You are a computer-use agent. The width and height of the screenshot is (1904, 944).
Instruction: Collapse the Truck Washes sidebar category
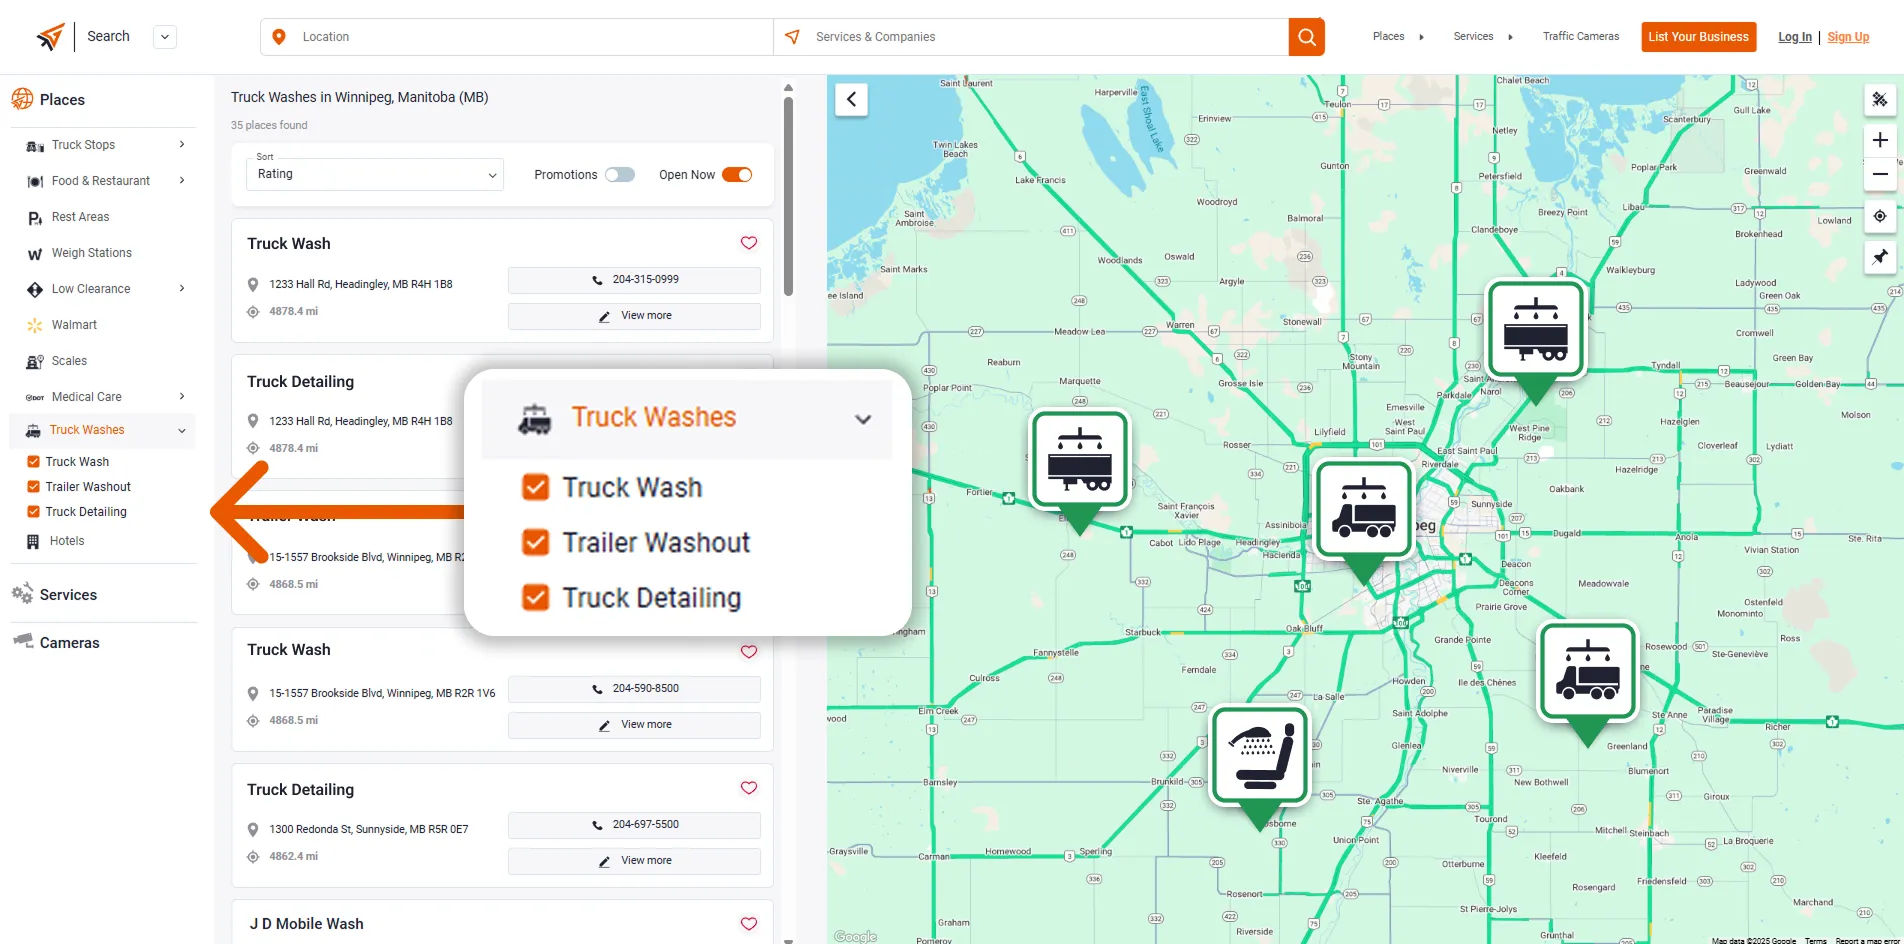pyautogui.click(x=181, y=431)
